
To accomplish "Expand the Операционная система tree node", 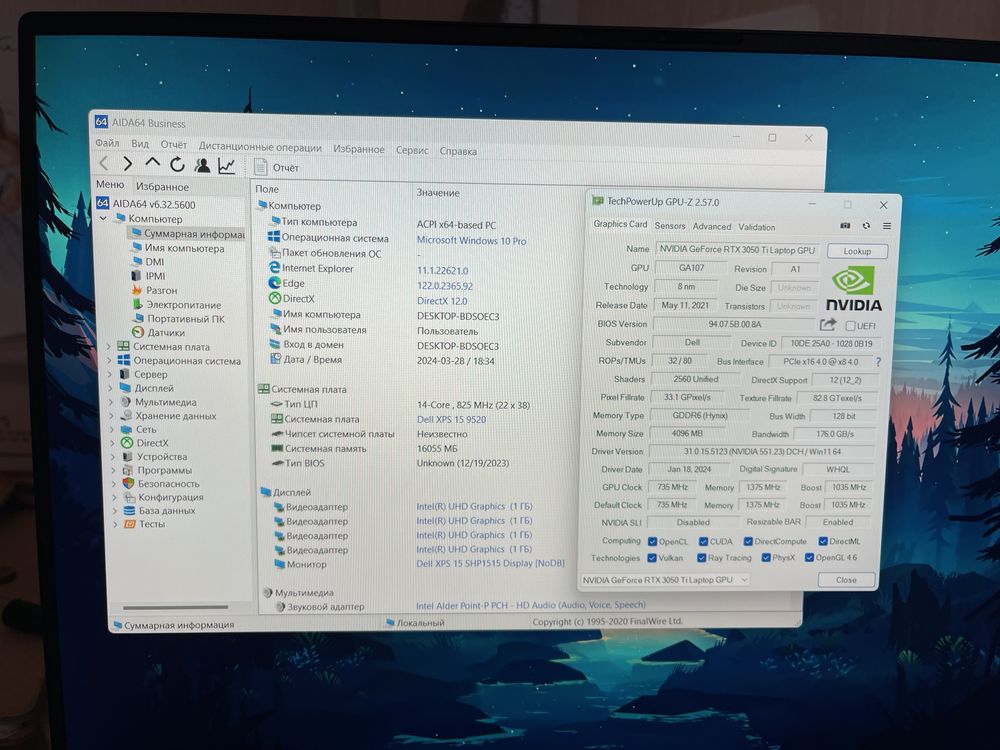I will tap(109, 360).
